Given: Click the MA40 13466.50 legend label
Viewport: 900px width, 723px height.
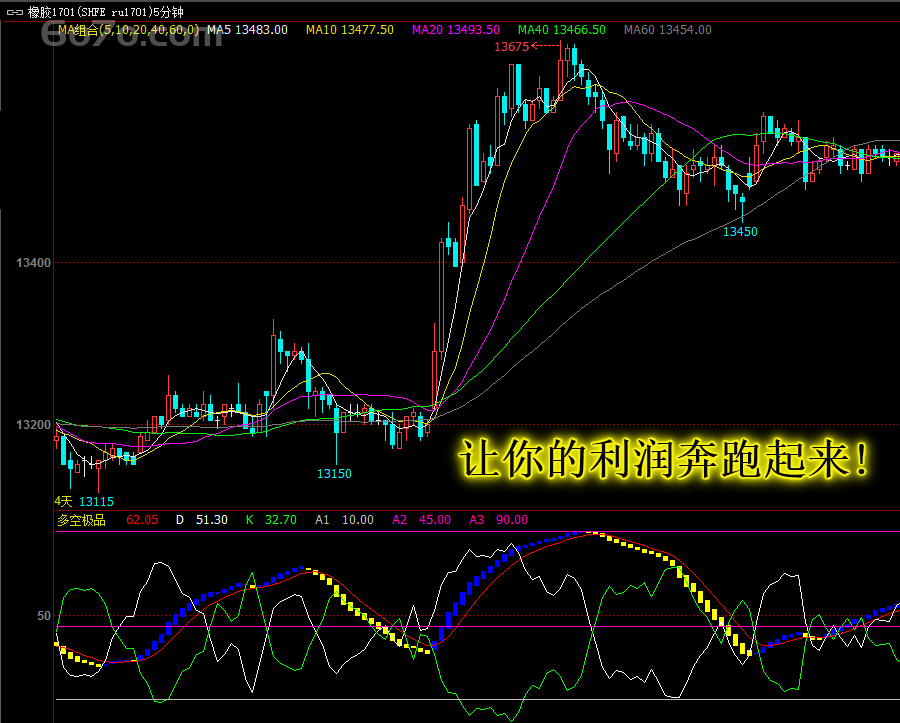Looking at the screenshot, I should point(561,30).
